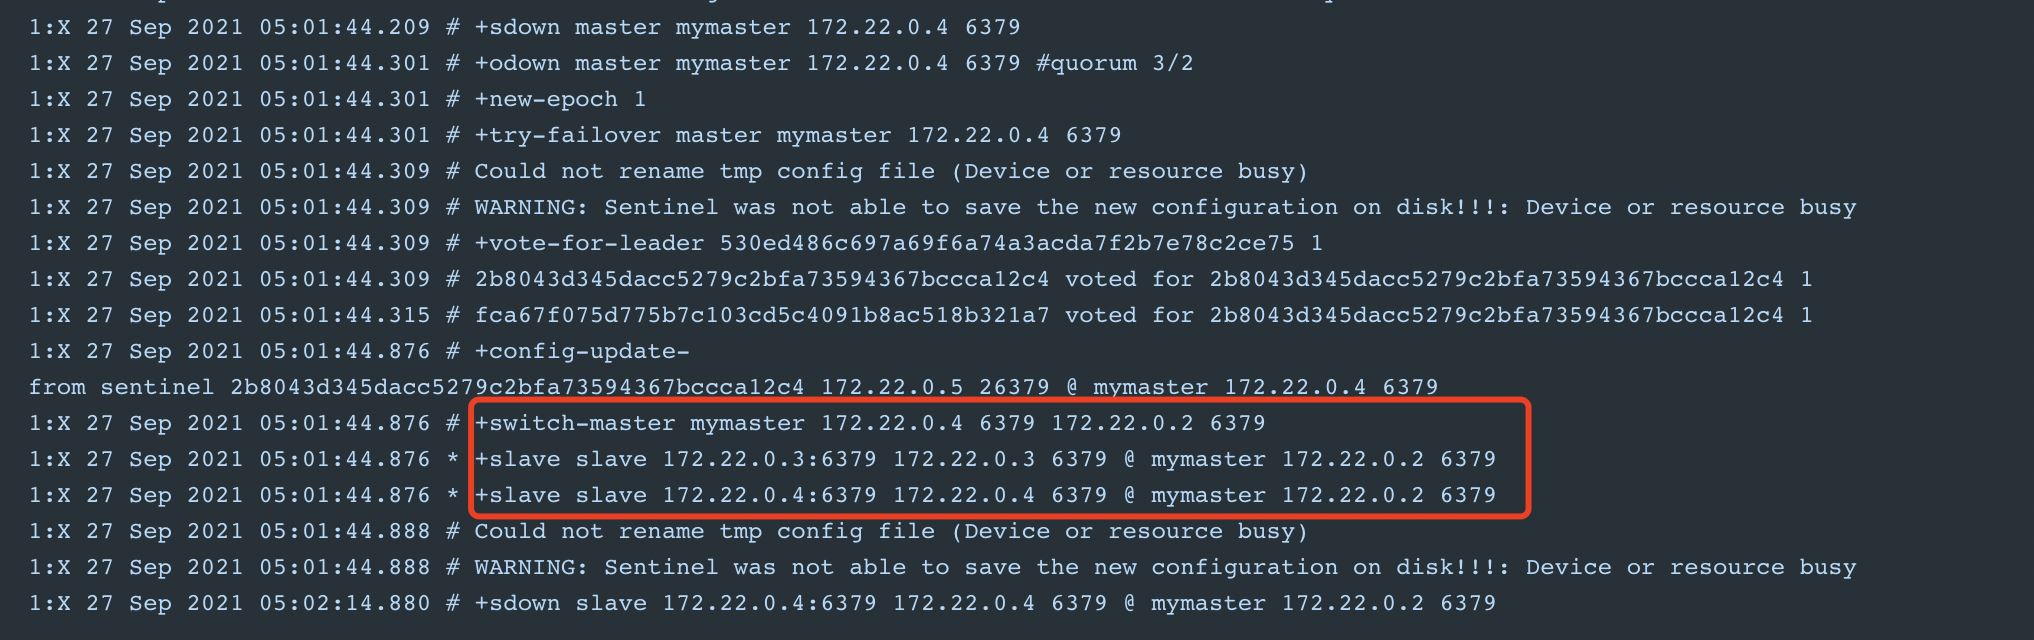This screenshot has width=2034, height=640.
Task: Click '+slave slave 172.22.0.4:6379' in the red box
Action: (675, 495)
